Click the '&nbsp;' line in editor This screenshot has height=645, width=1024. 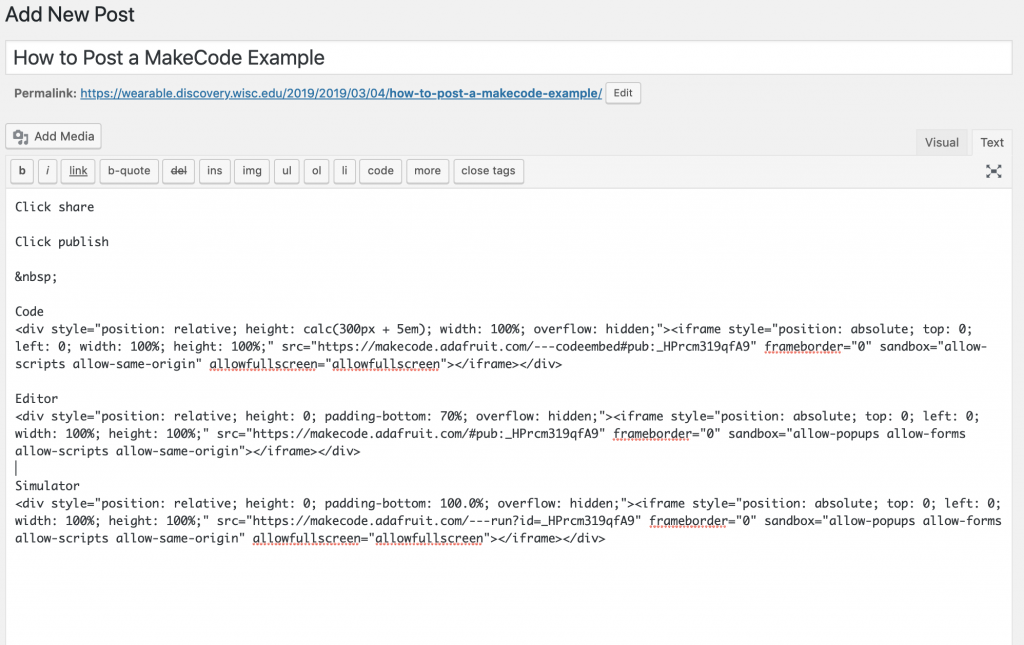click(36, 277)
